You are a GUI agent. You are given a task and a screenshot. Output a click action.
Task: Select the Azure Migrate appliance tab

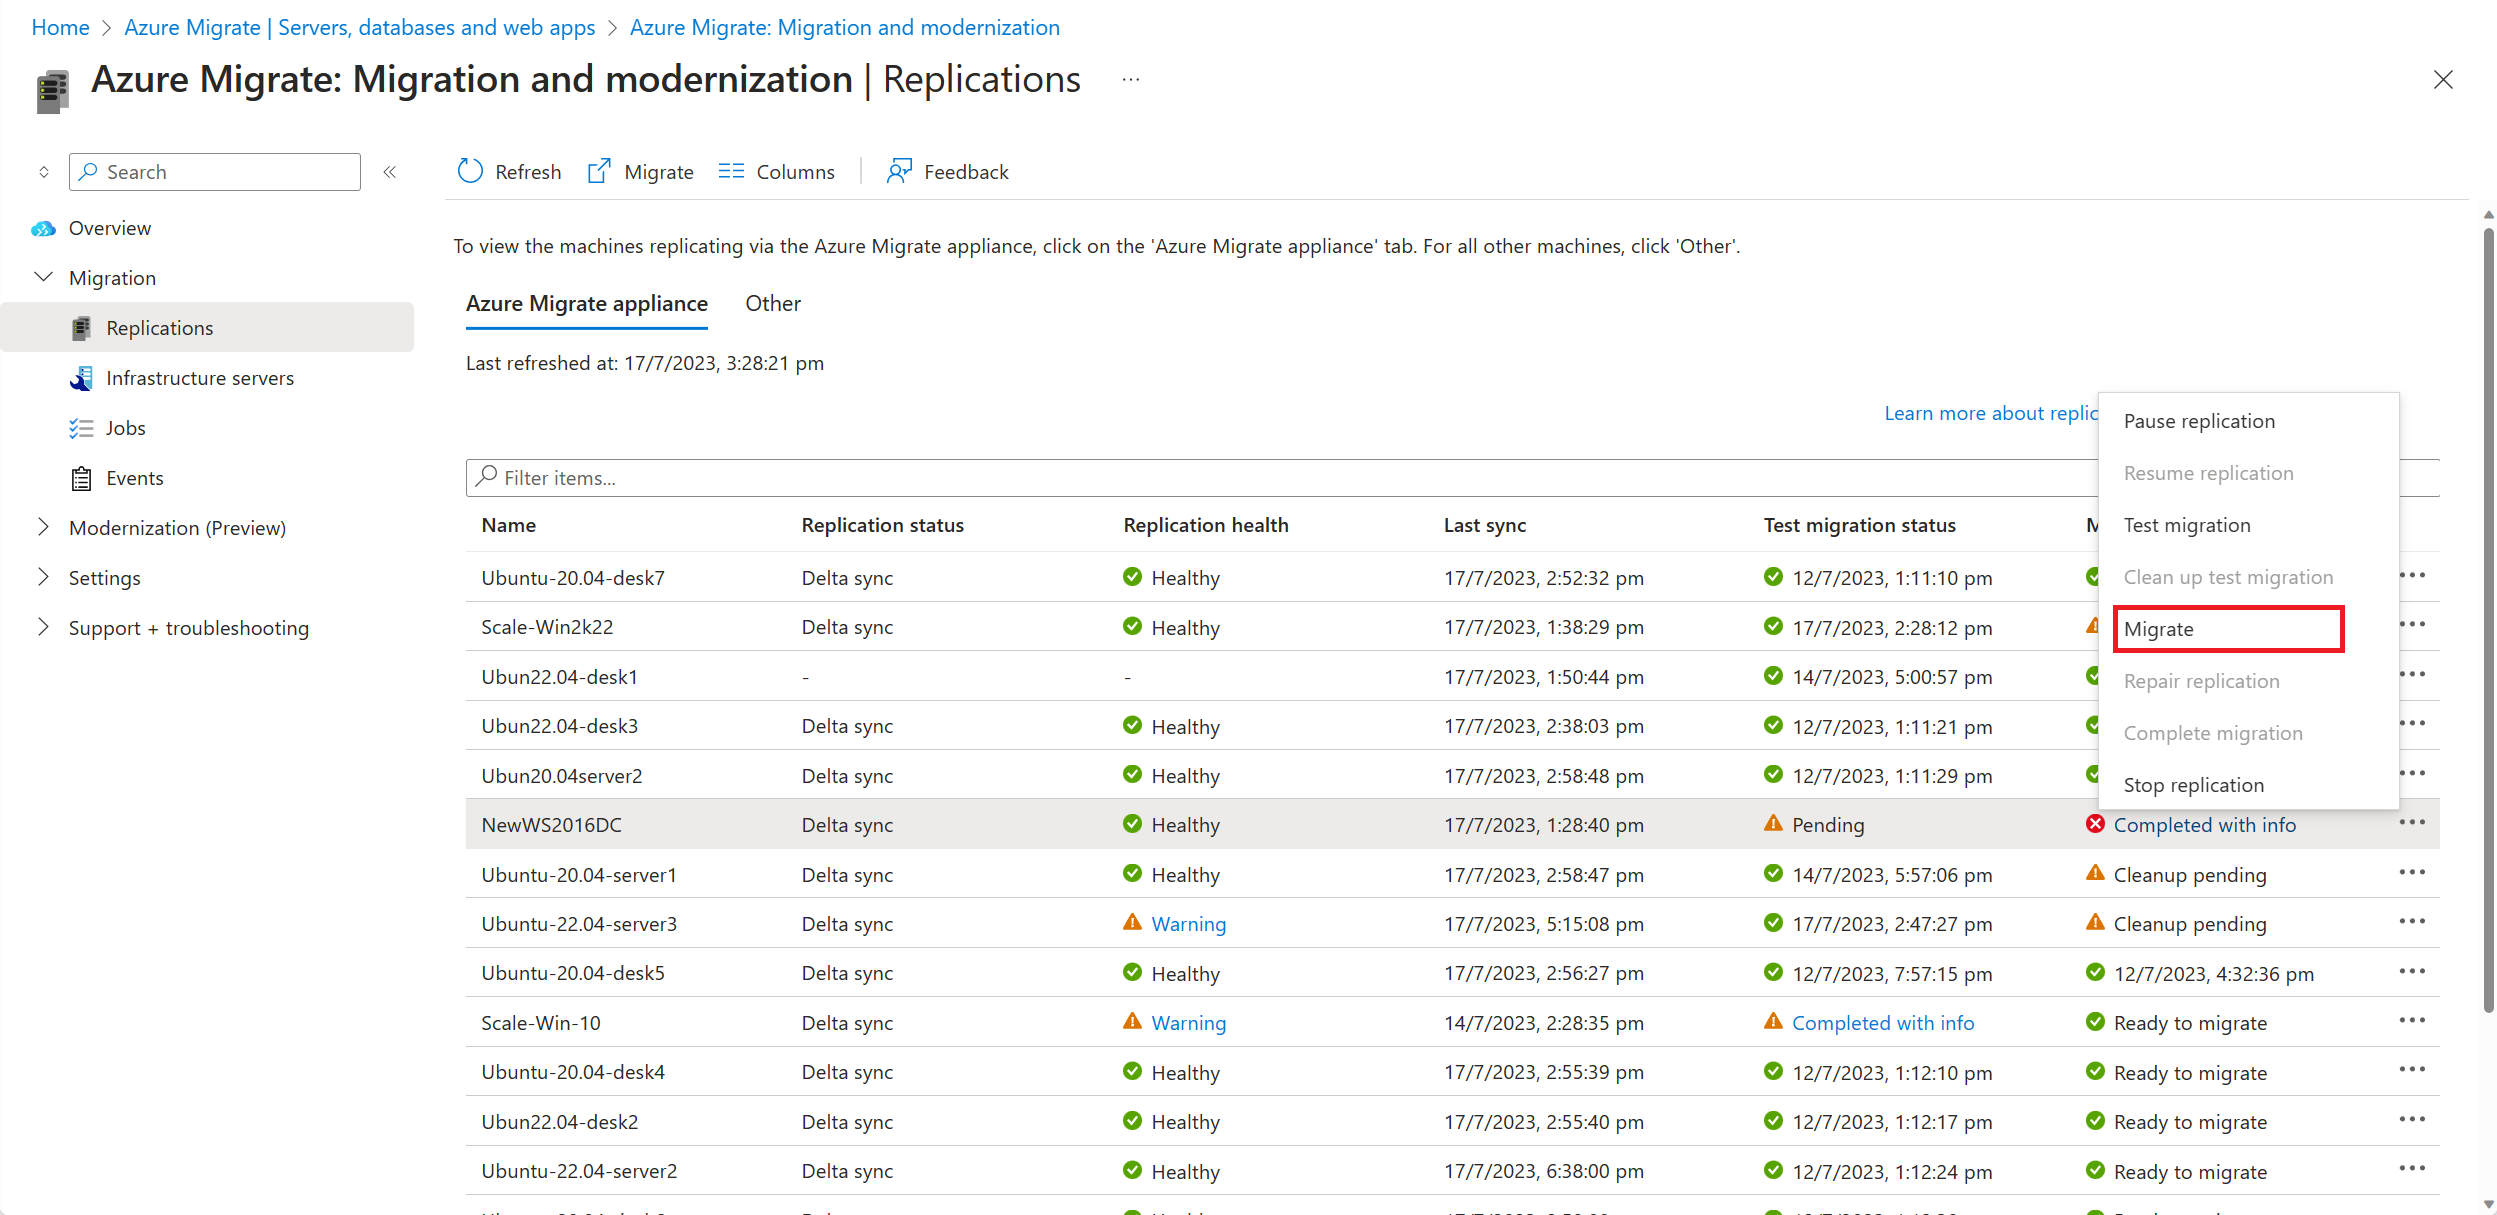click(584, 301)
